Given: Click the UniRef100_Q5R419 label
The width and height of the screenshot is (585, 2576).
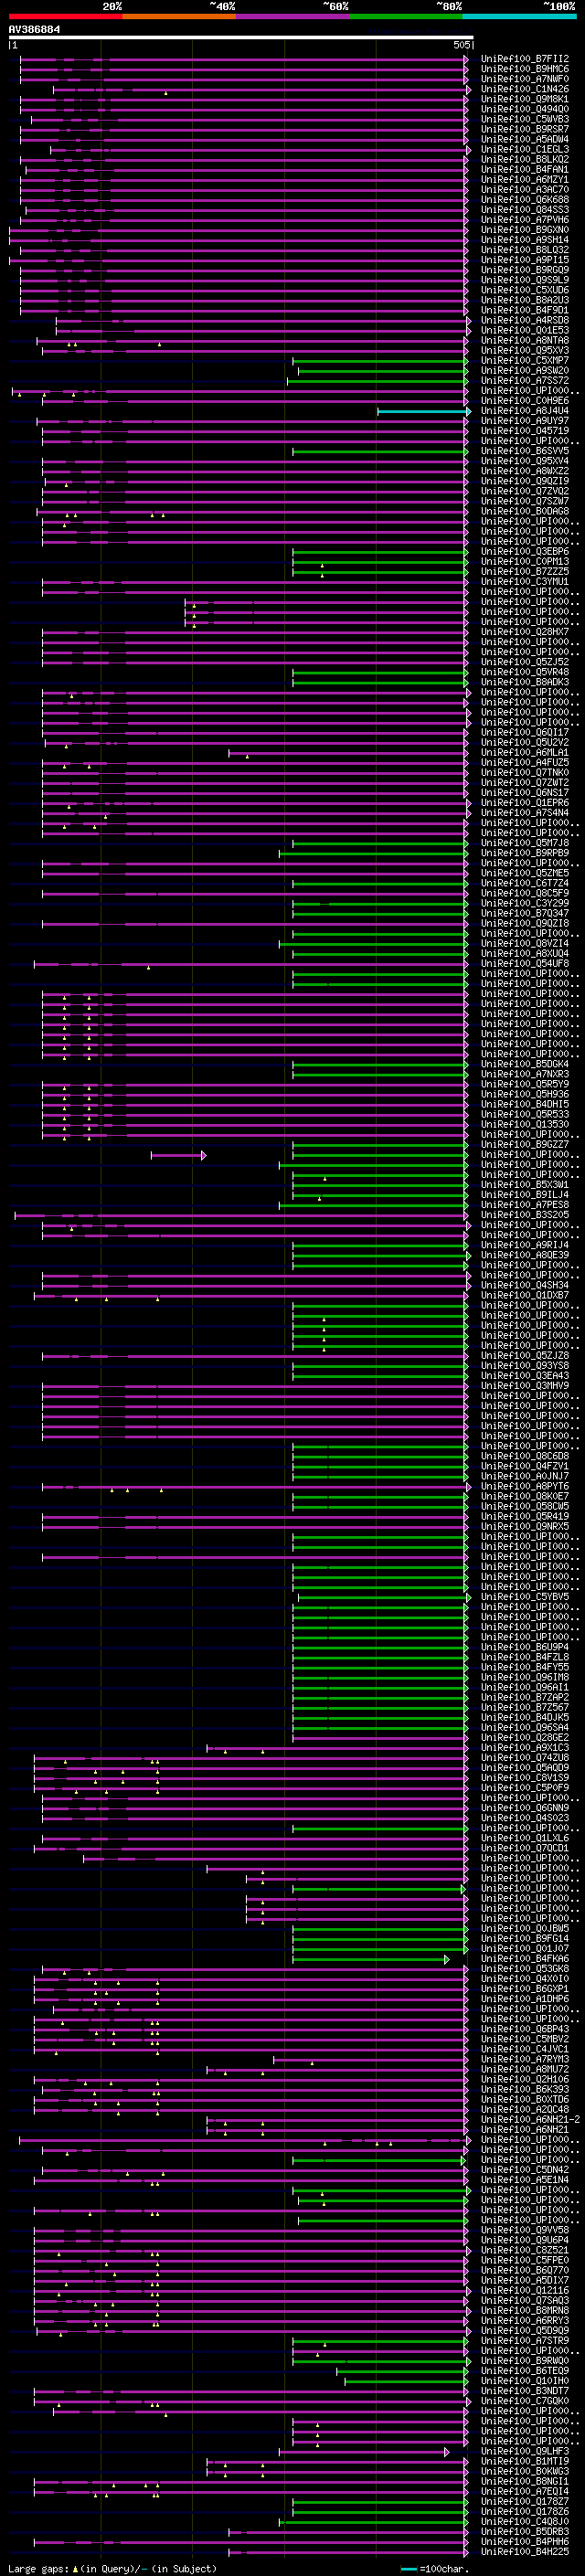Looking at the screenshot, I should point(524,1516).
